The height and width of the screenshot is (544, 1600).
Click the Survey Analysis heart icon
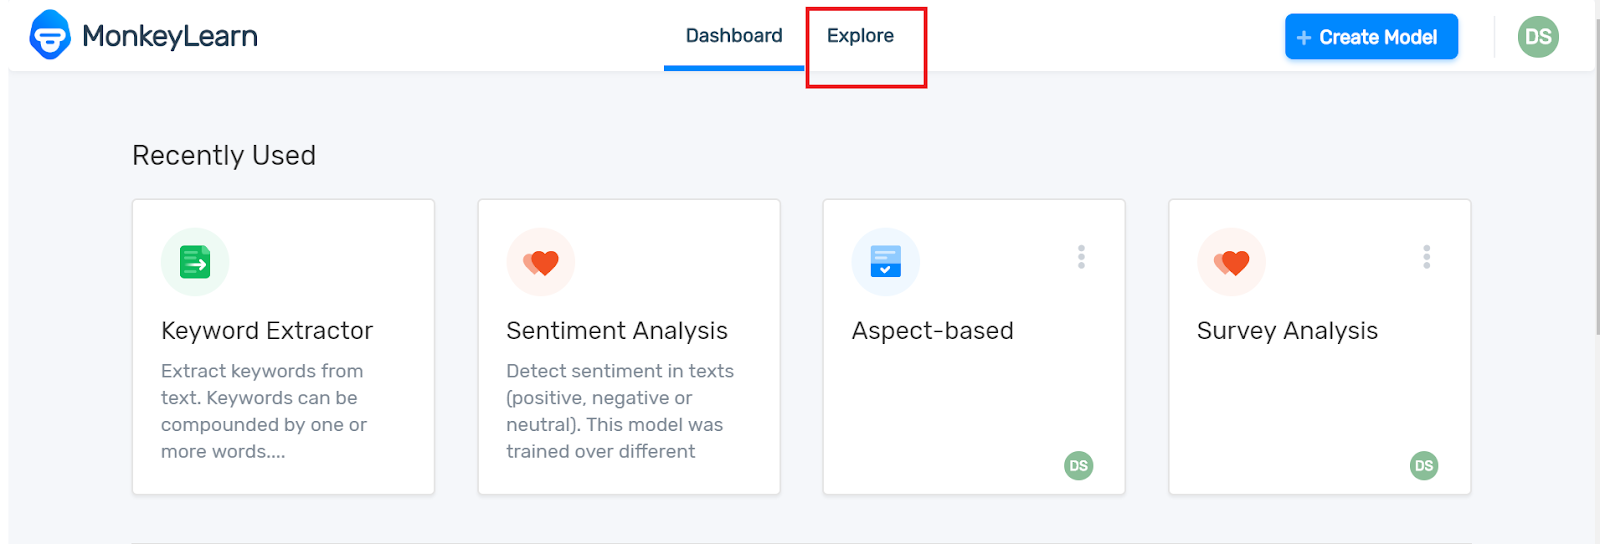1231,262
